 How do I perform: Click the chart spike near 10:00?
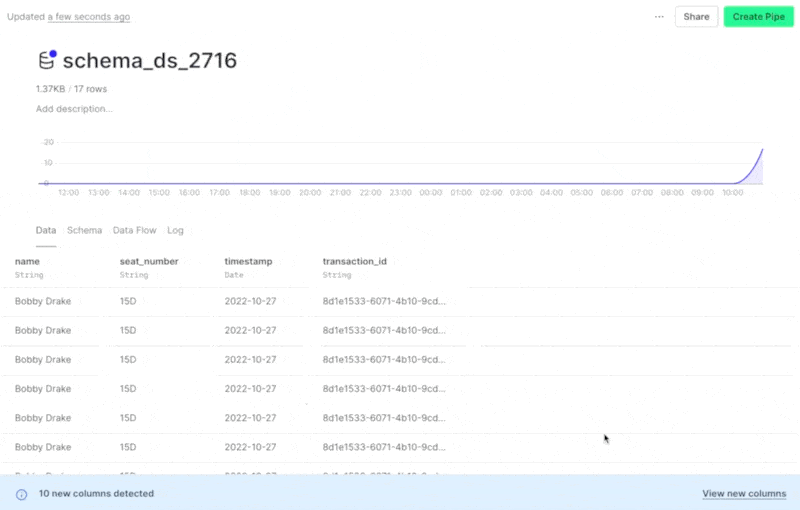click(755, 165)
